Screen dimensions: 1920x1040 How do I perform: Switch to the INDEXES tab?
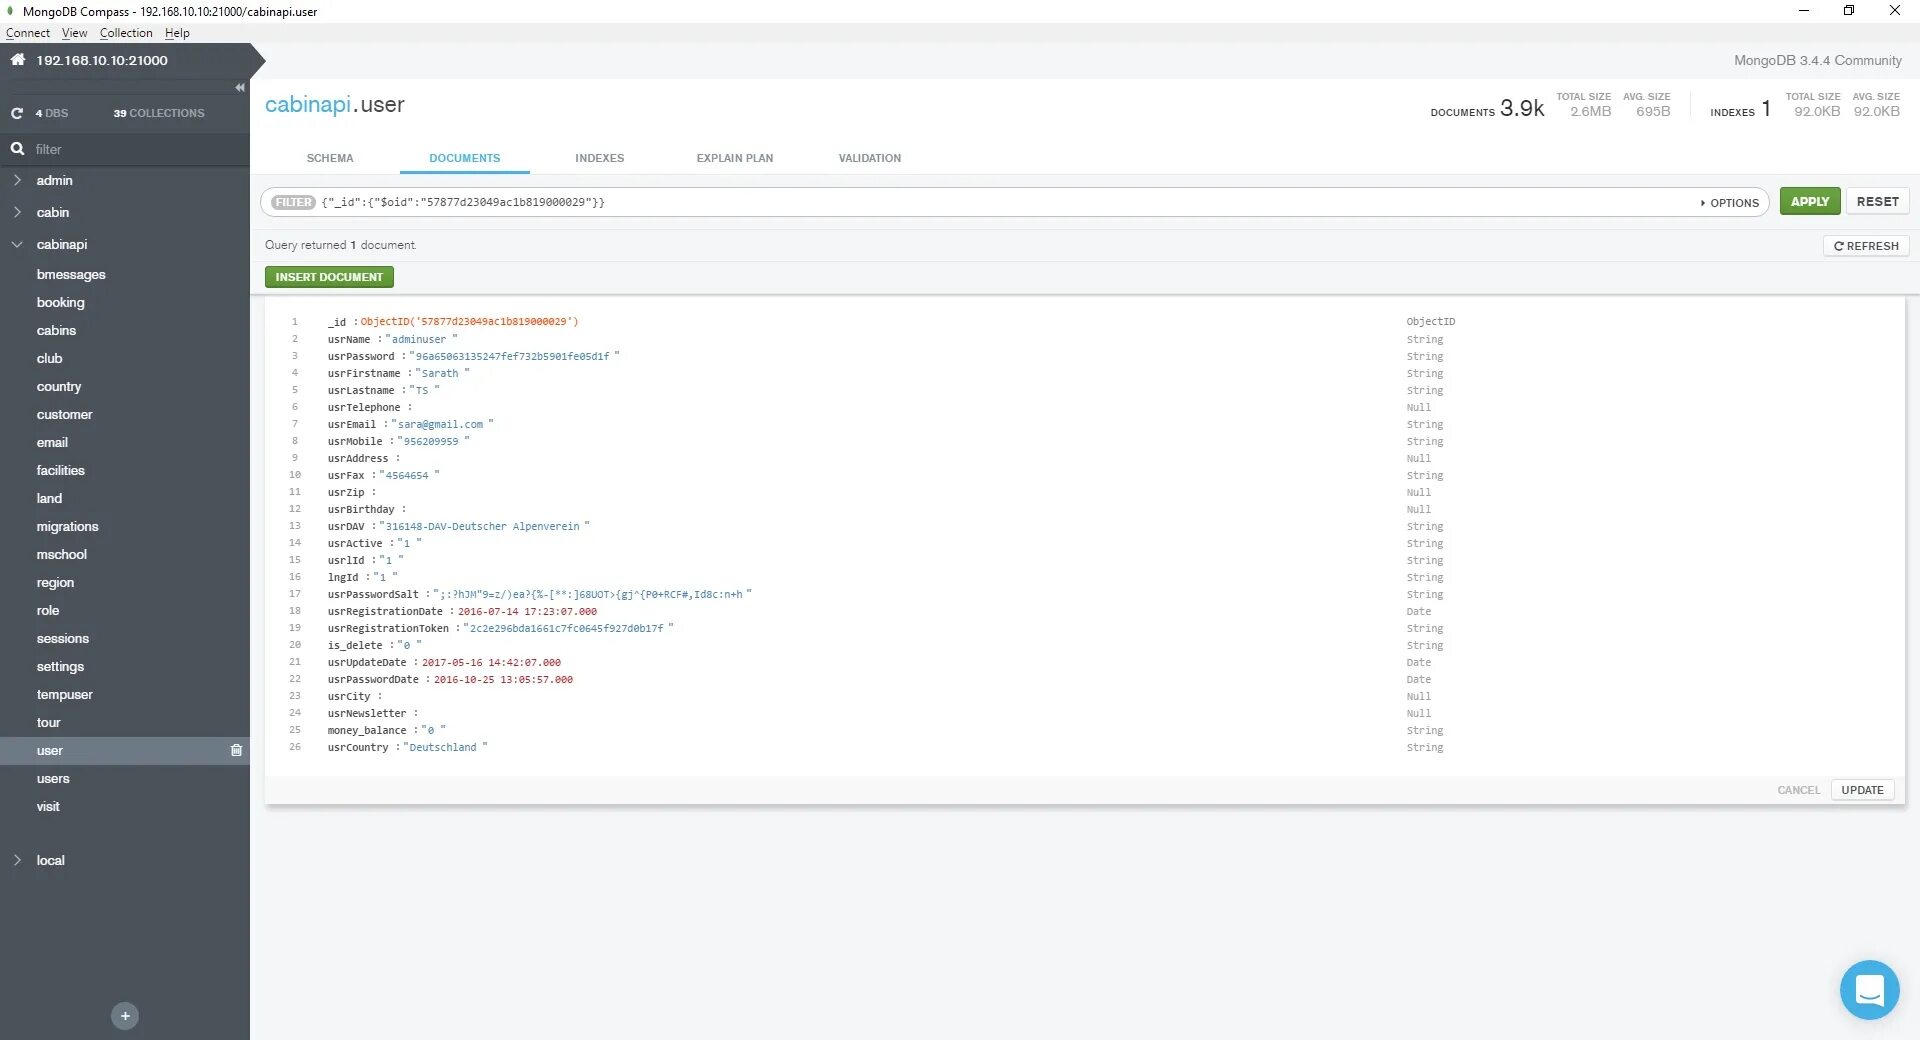coord(600,158)
